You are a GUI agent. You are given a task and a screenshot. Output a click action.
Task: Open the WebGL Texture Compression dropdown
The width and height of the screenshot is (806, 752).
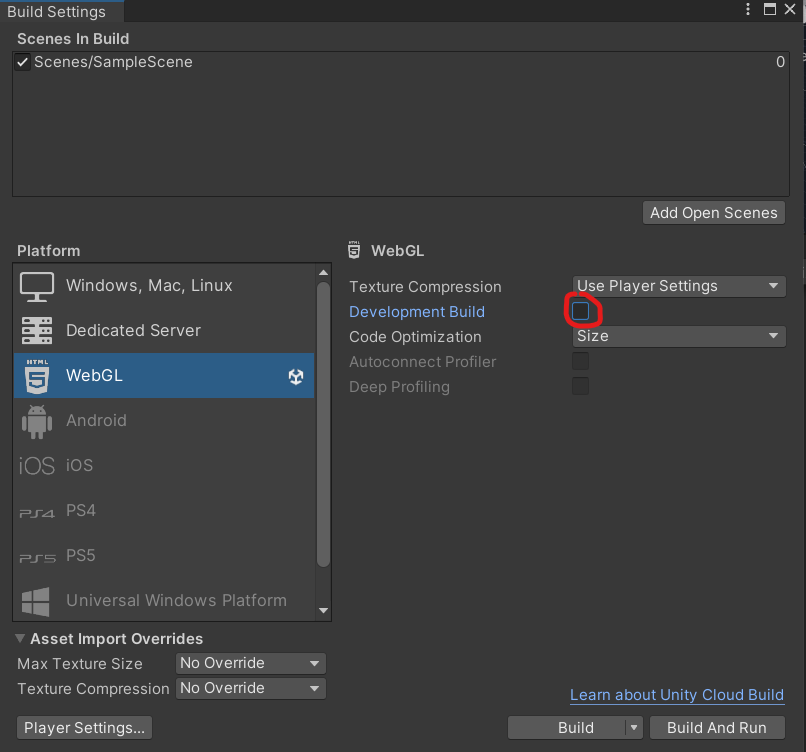(x=679, y=286)
